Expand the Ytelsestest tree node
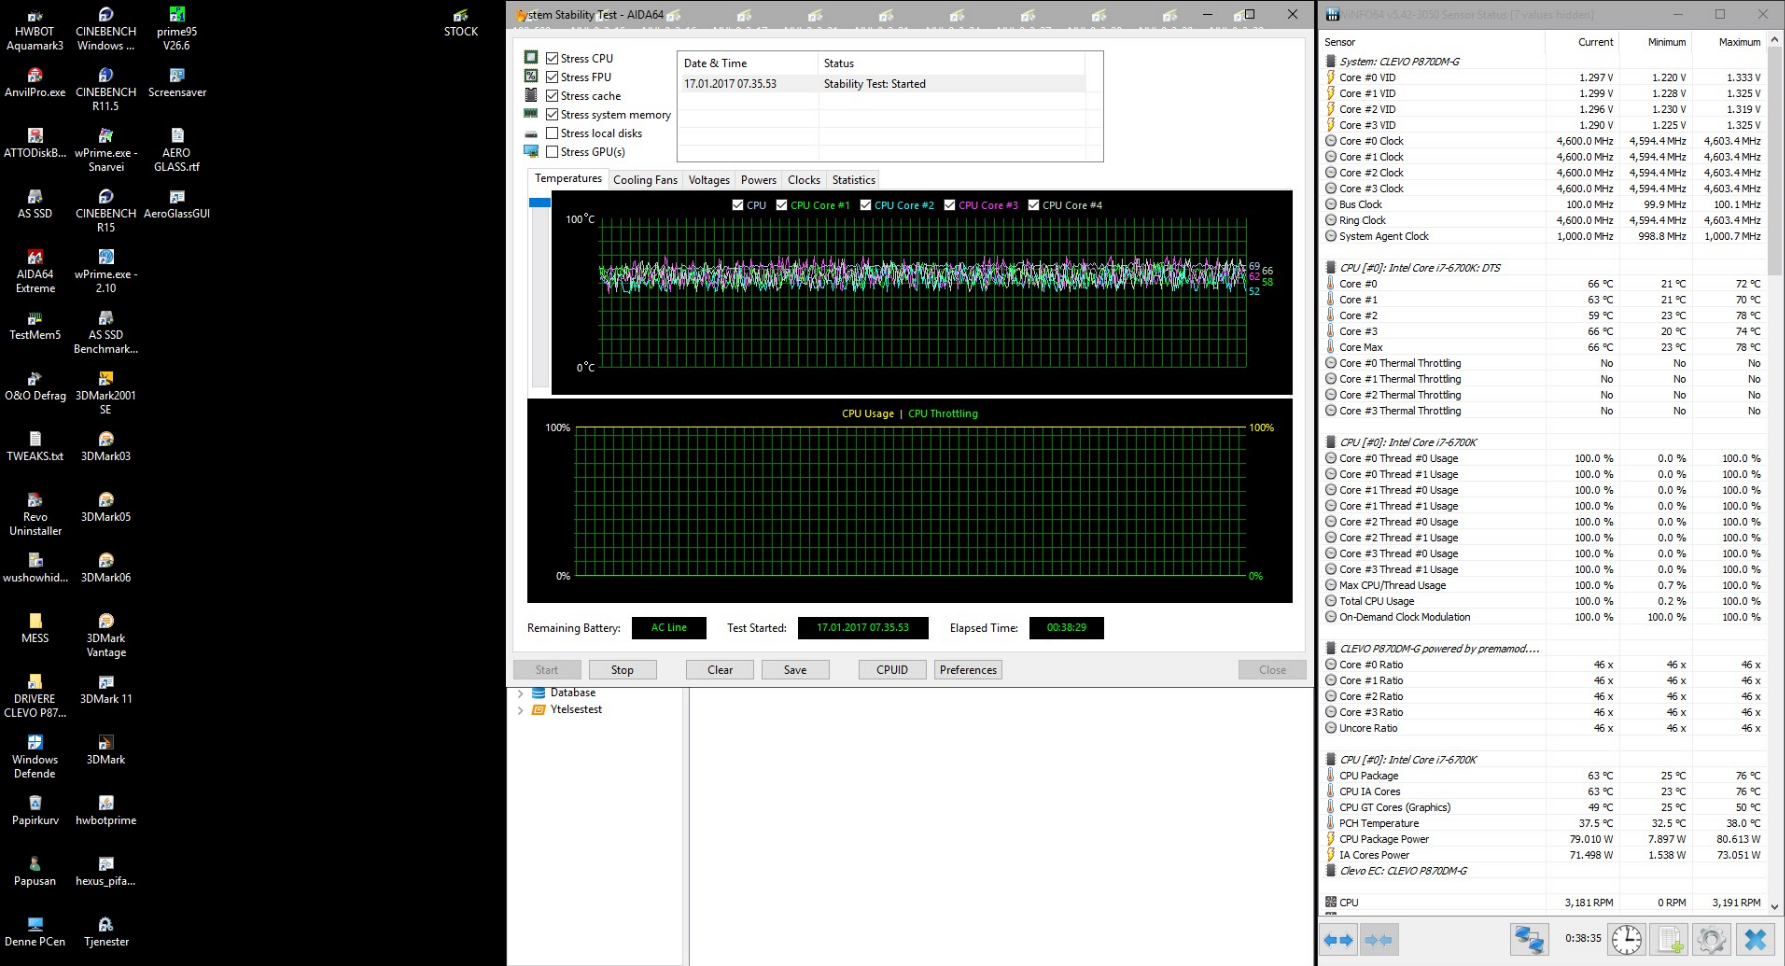Viewport: 1785px width, 966px height. click(x=520, y=710)
